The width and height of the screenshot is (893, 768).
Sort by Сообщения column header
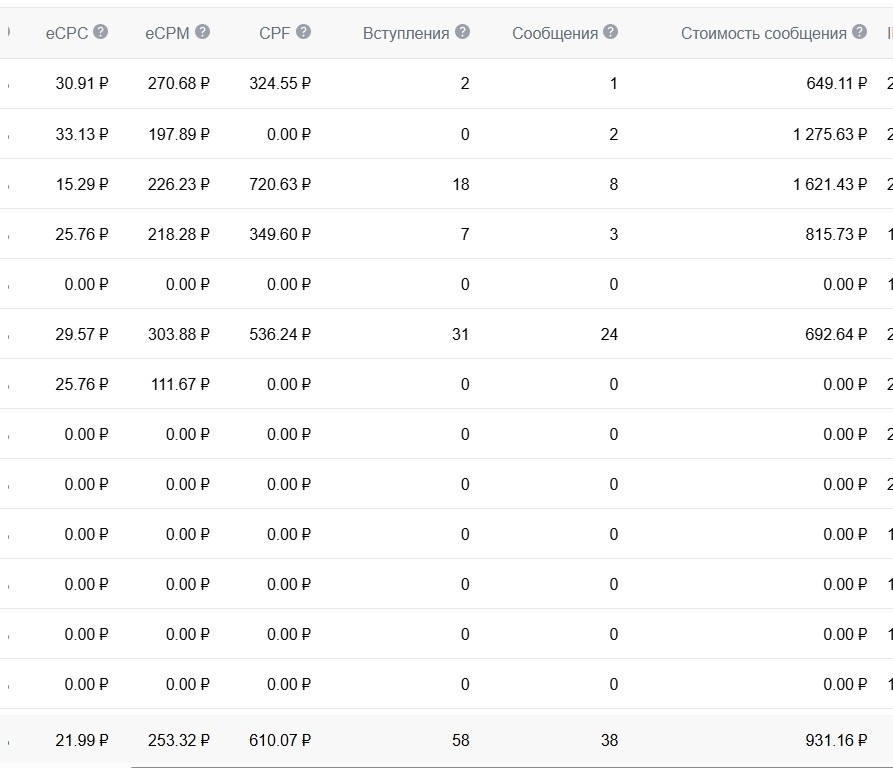[555, 34]
